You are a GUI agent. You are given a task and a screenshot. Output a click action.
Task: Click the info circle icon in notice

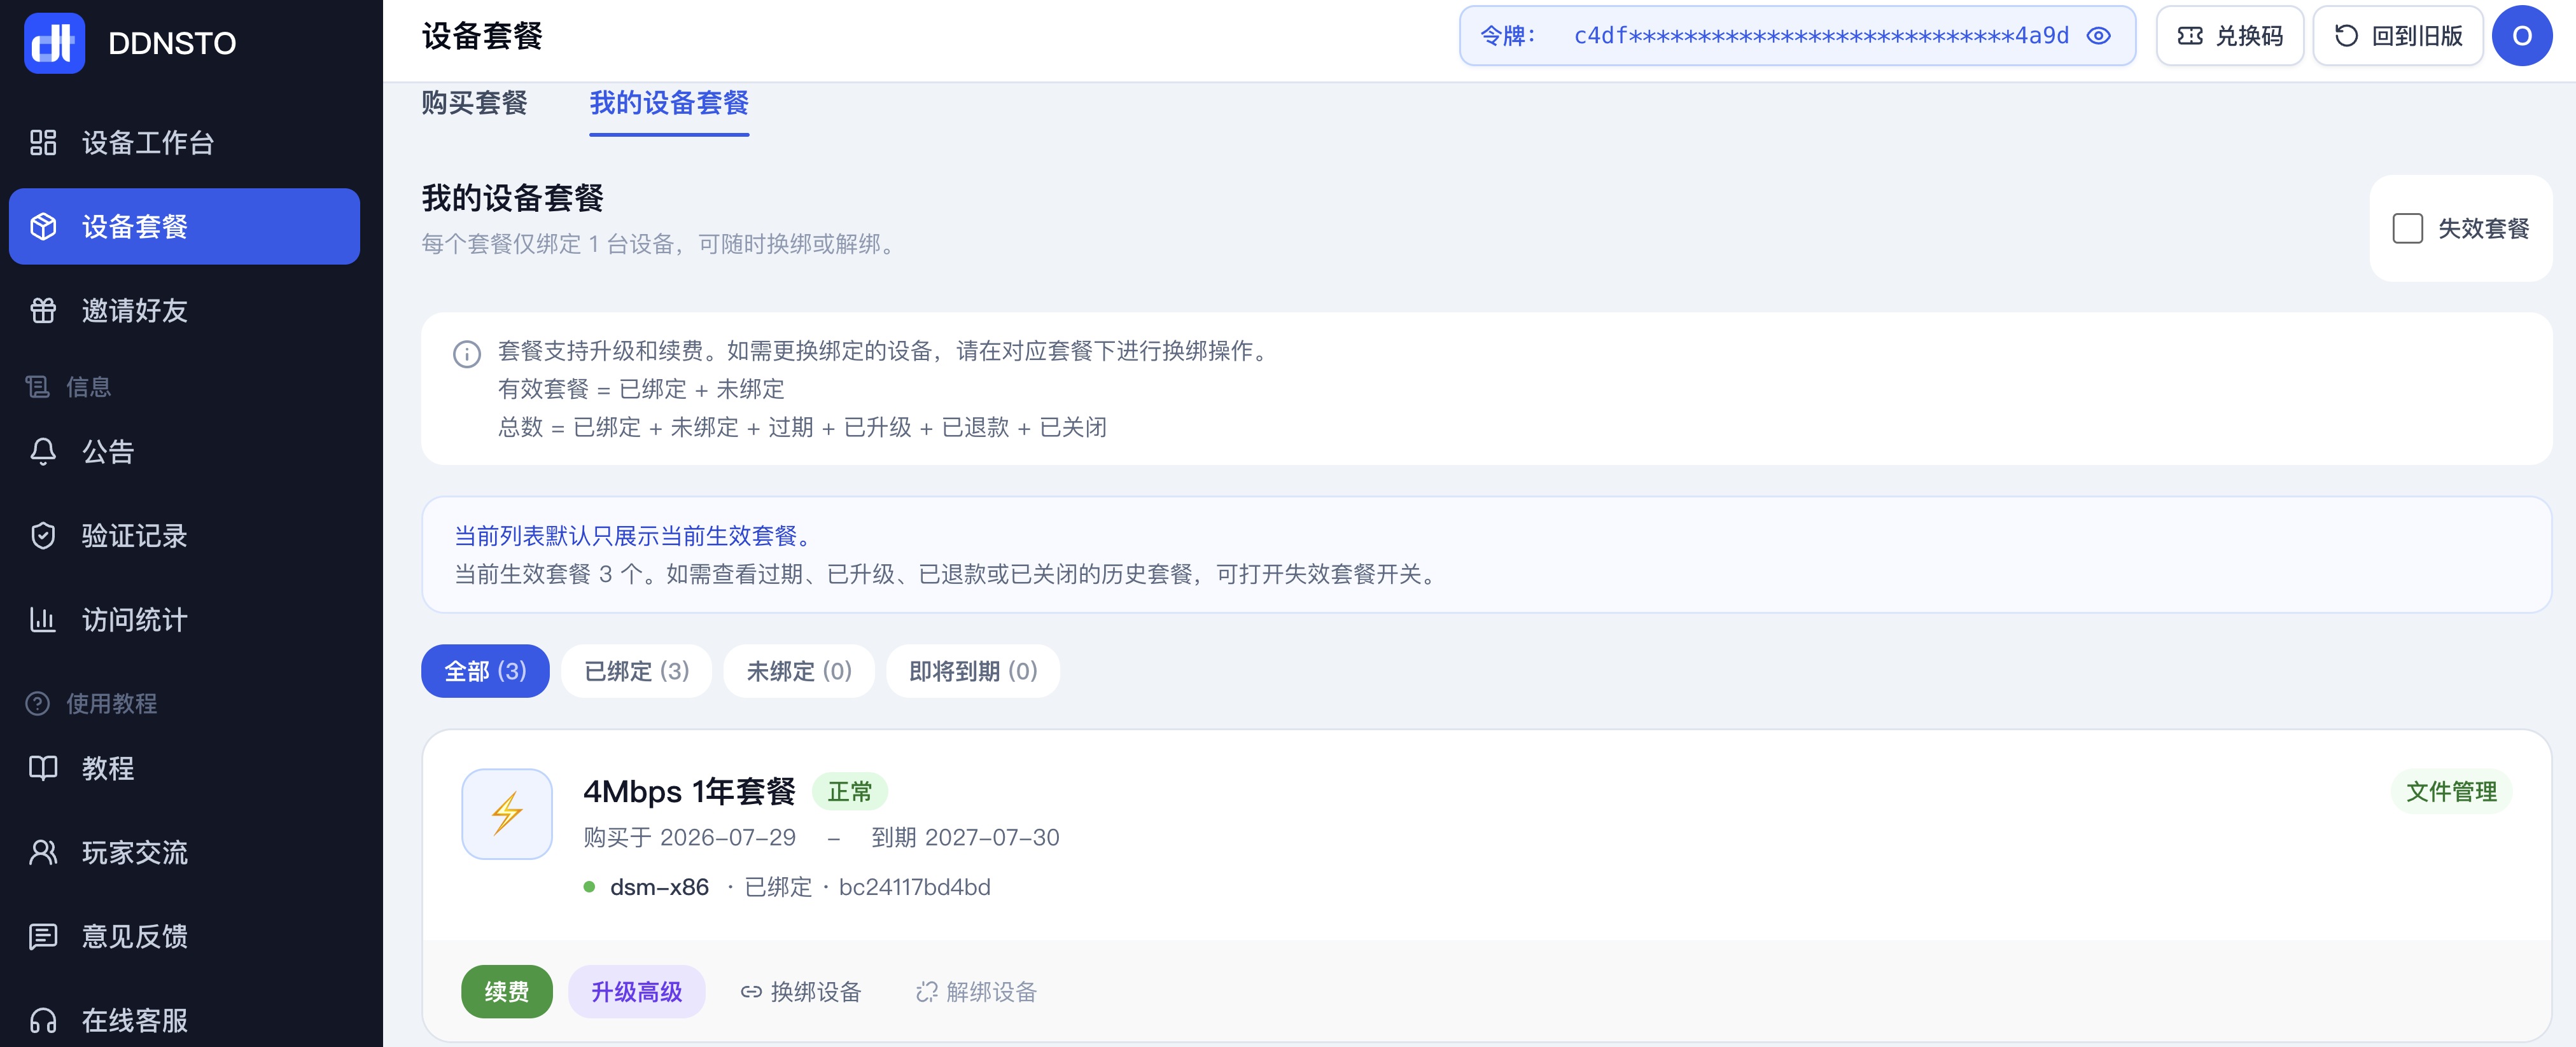pyautogui.click(x=467, y=354)
